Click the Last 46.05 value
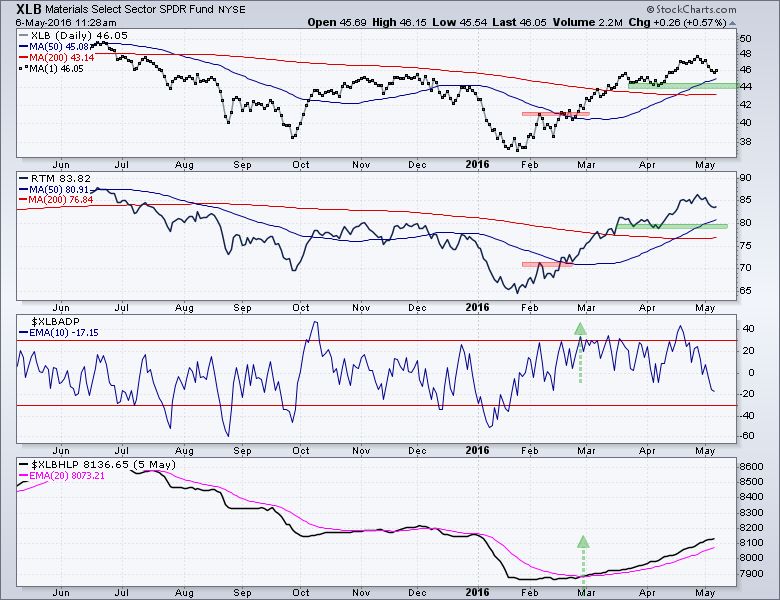 [519, 22]
